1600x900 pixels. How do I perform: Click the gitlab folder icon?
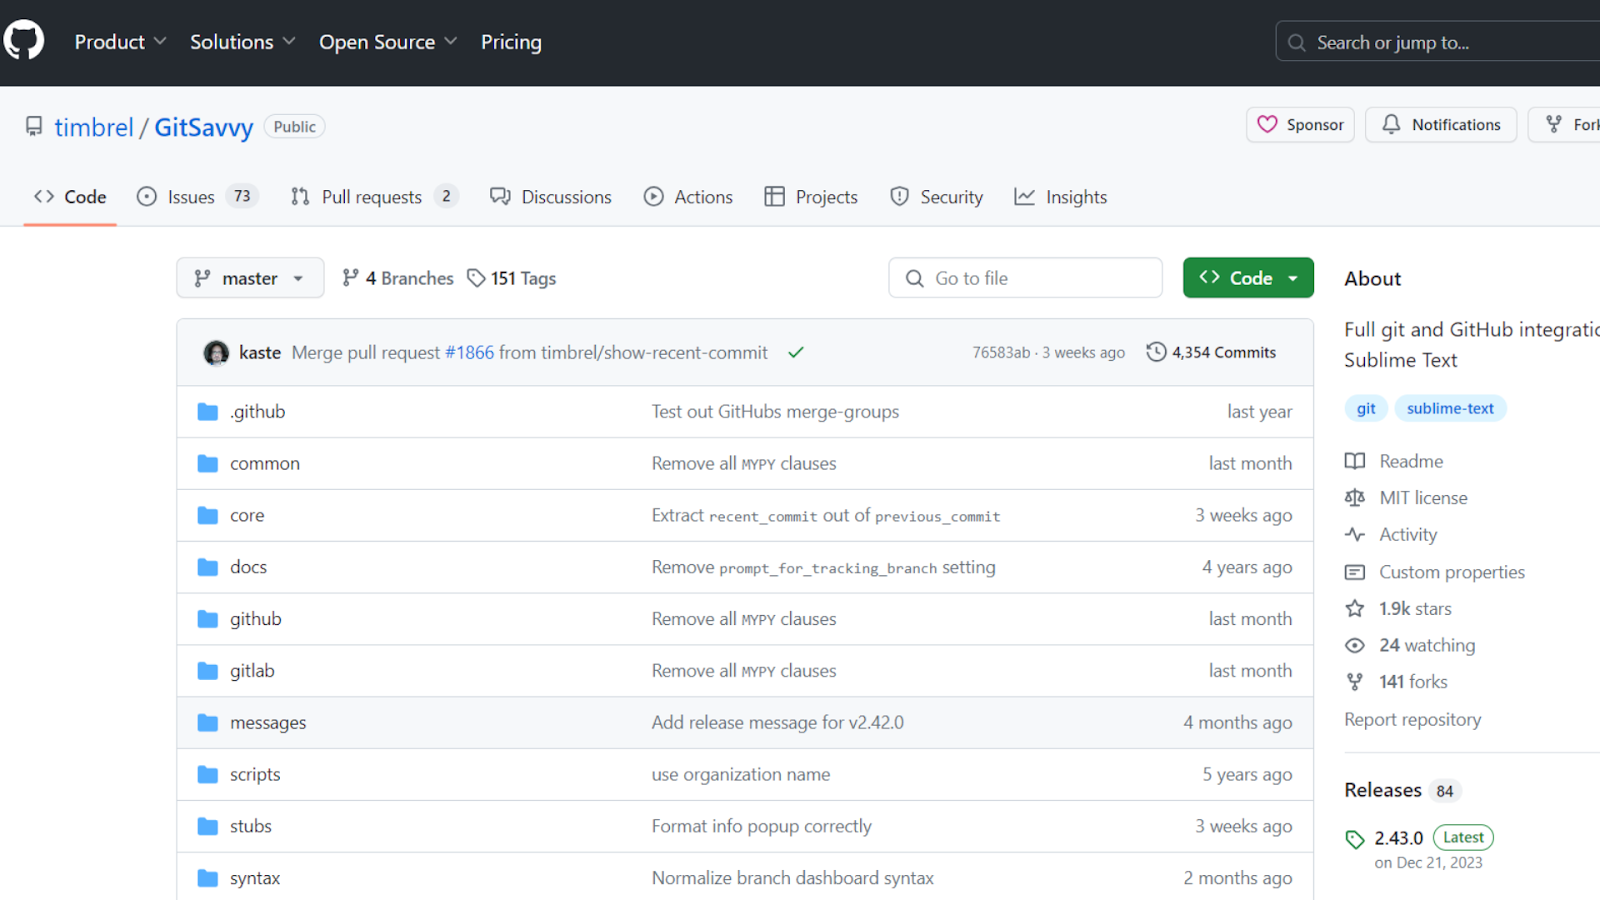(208, 671)
